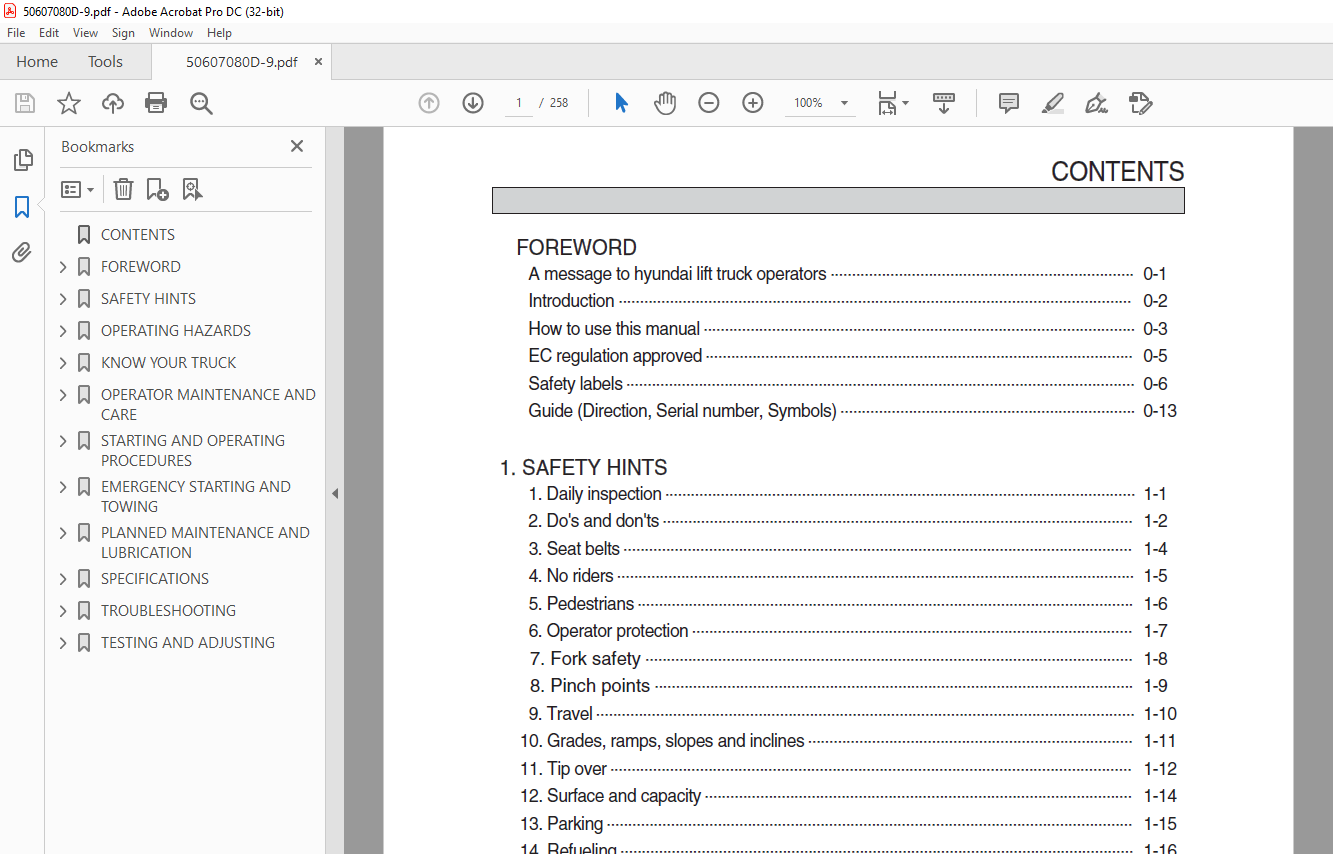Open the File menu
Viewport: 1333px width, 854px height.
pyautogui.click(x=16, y=33)
